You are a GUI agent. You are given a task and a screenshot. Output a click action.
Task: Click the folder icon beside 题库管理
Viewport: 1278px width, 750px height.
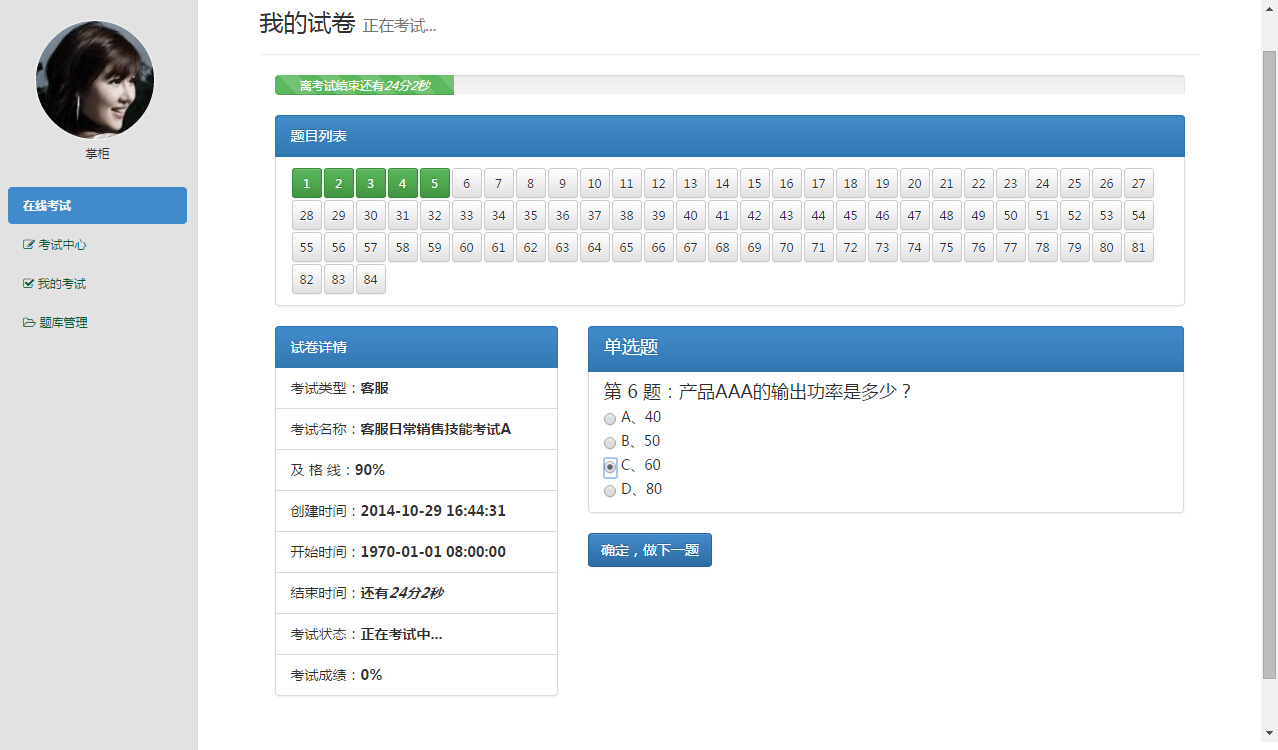tap(29, 323)
